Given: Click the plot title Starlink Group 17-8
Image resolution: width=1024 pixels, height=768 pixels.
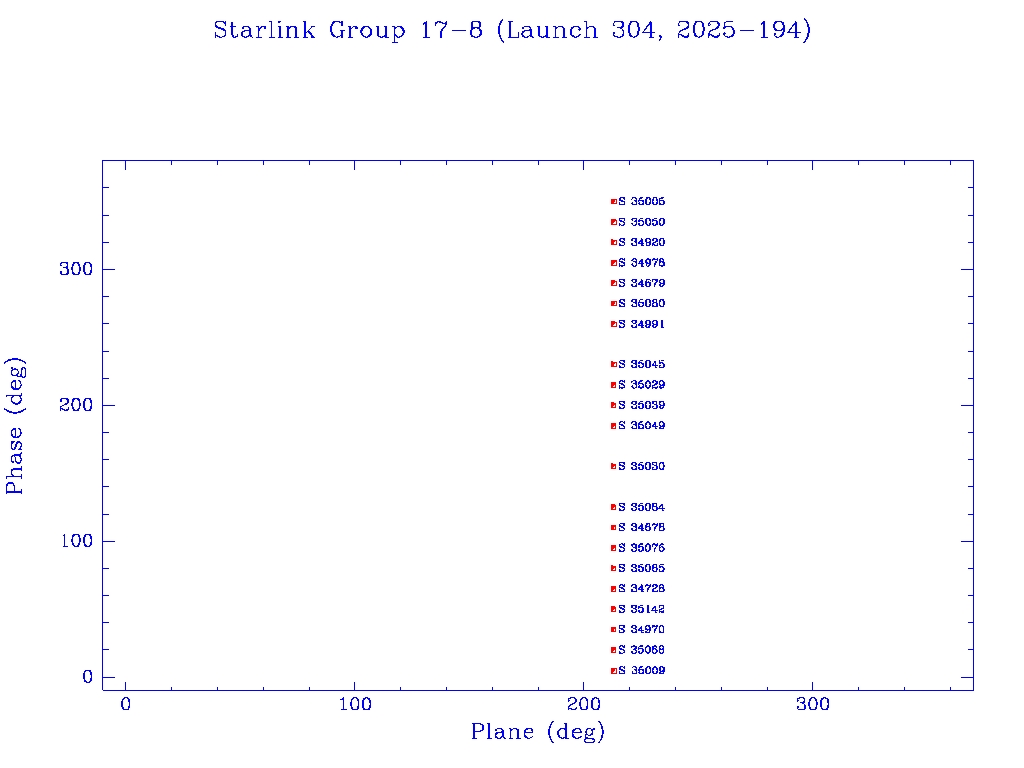Looking at the screenshot, I should pyautogui.click(x=512, y=31).
